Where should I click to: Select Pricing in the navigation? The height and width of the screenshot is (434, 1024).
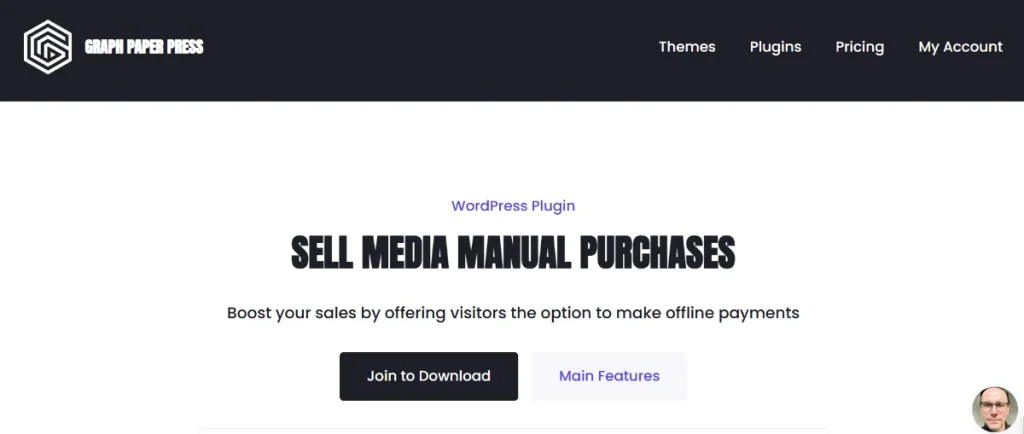click(x=859, y=47)
